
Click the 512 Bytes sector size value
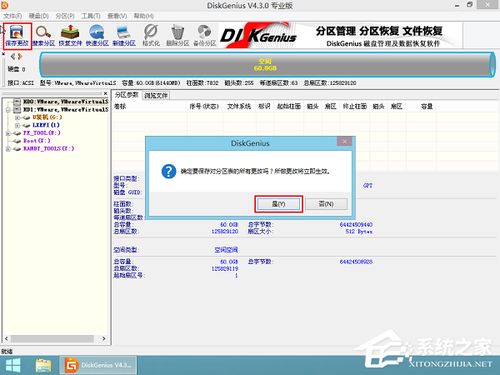[x=359, y=231]
